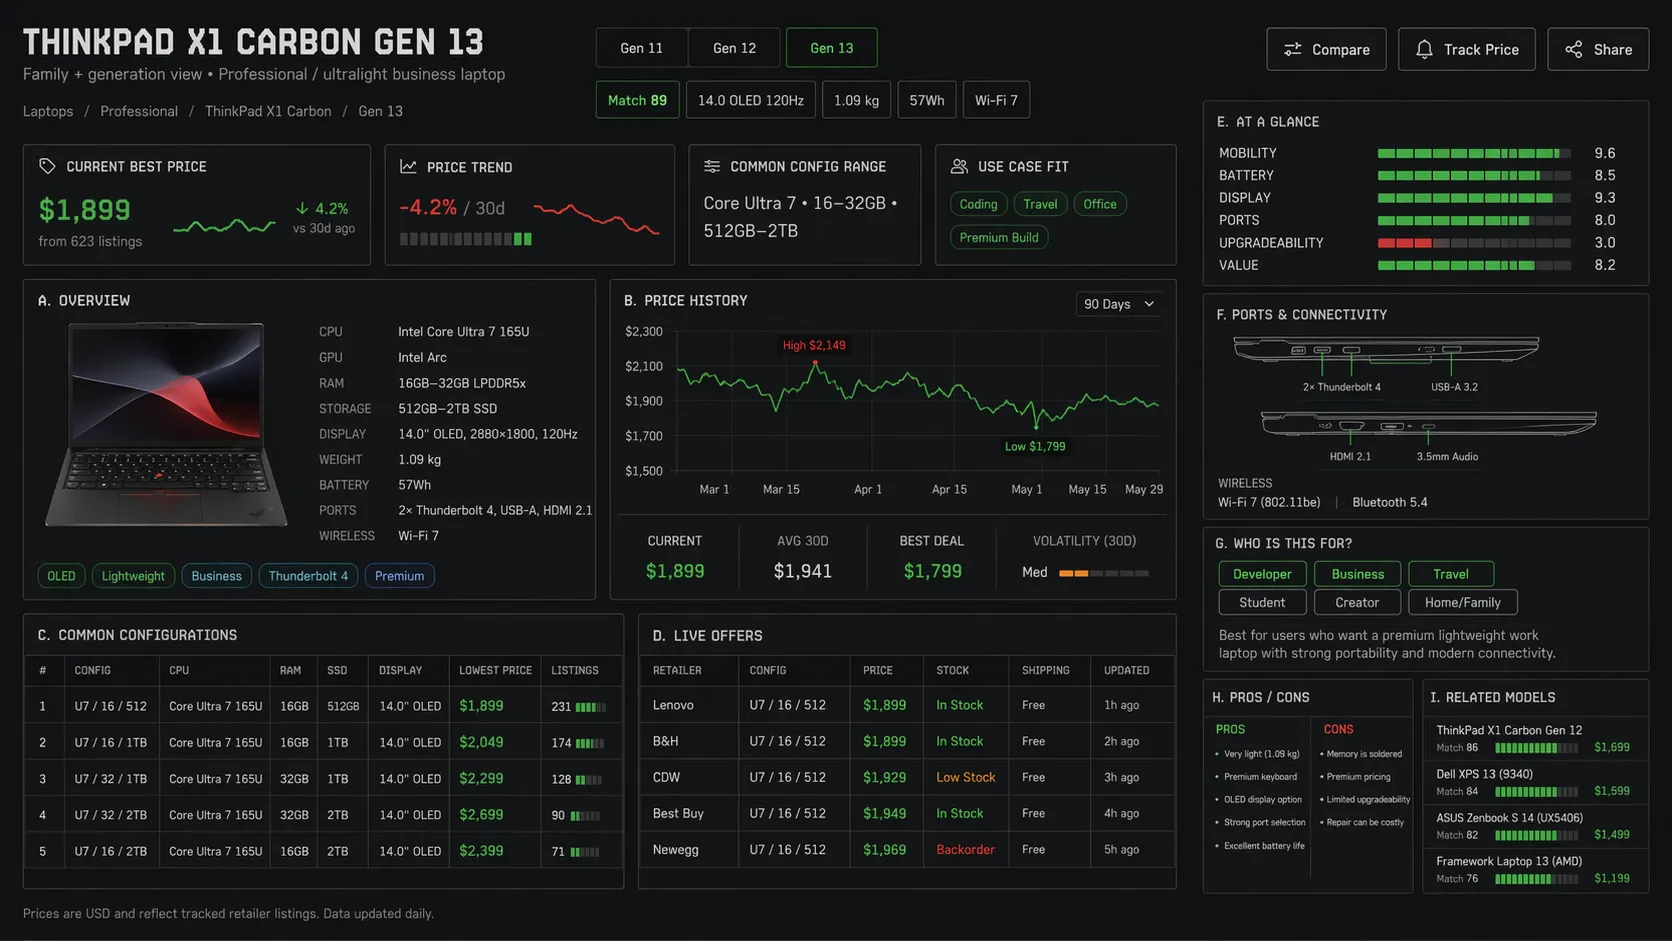This screenshot has width=1672, height=941.
Task: Click the Mobility rating bar
Action: tap(1474, 153)
